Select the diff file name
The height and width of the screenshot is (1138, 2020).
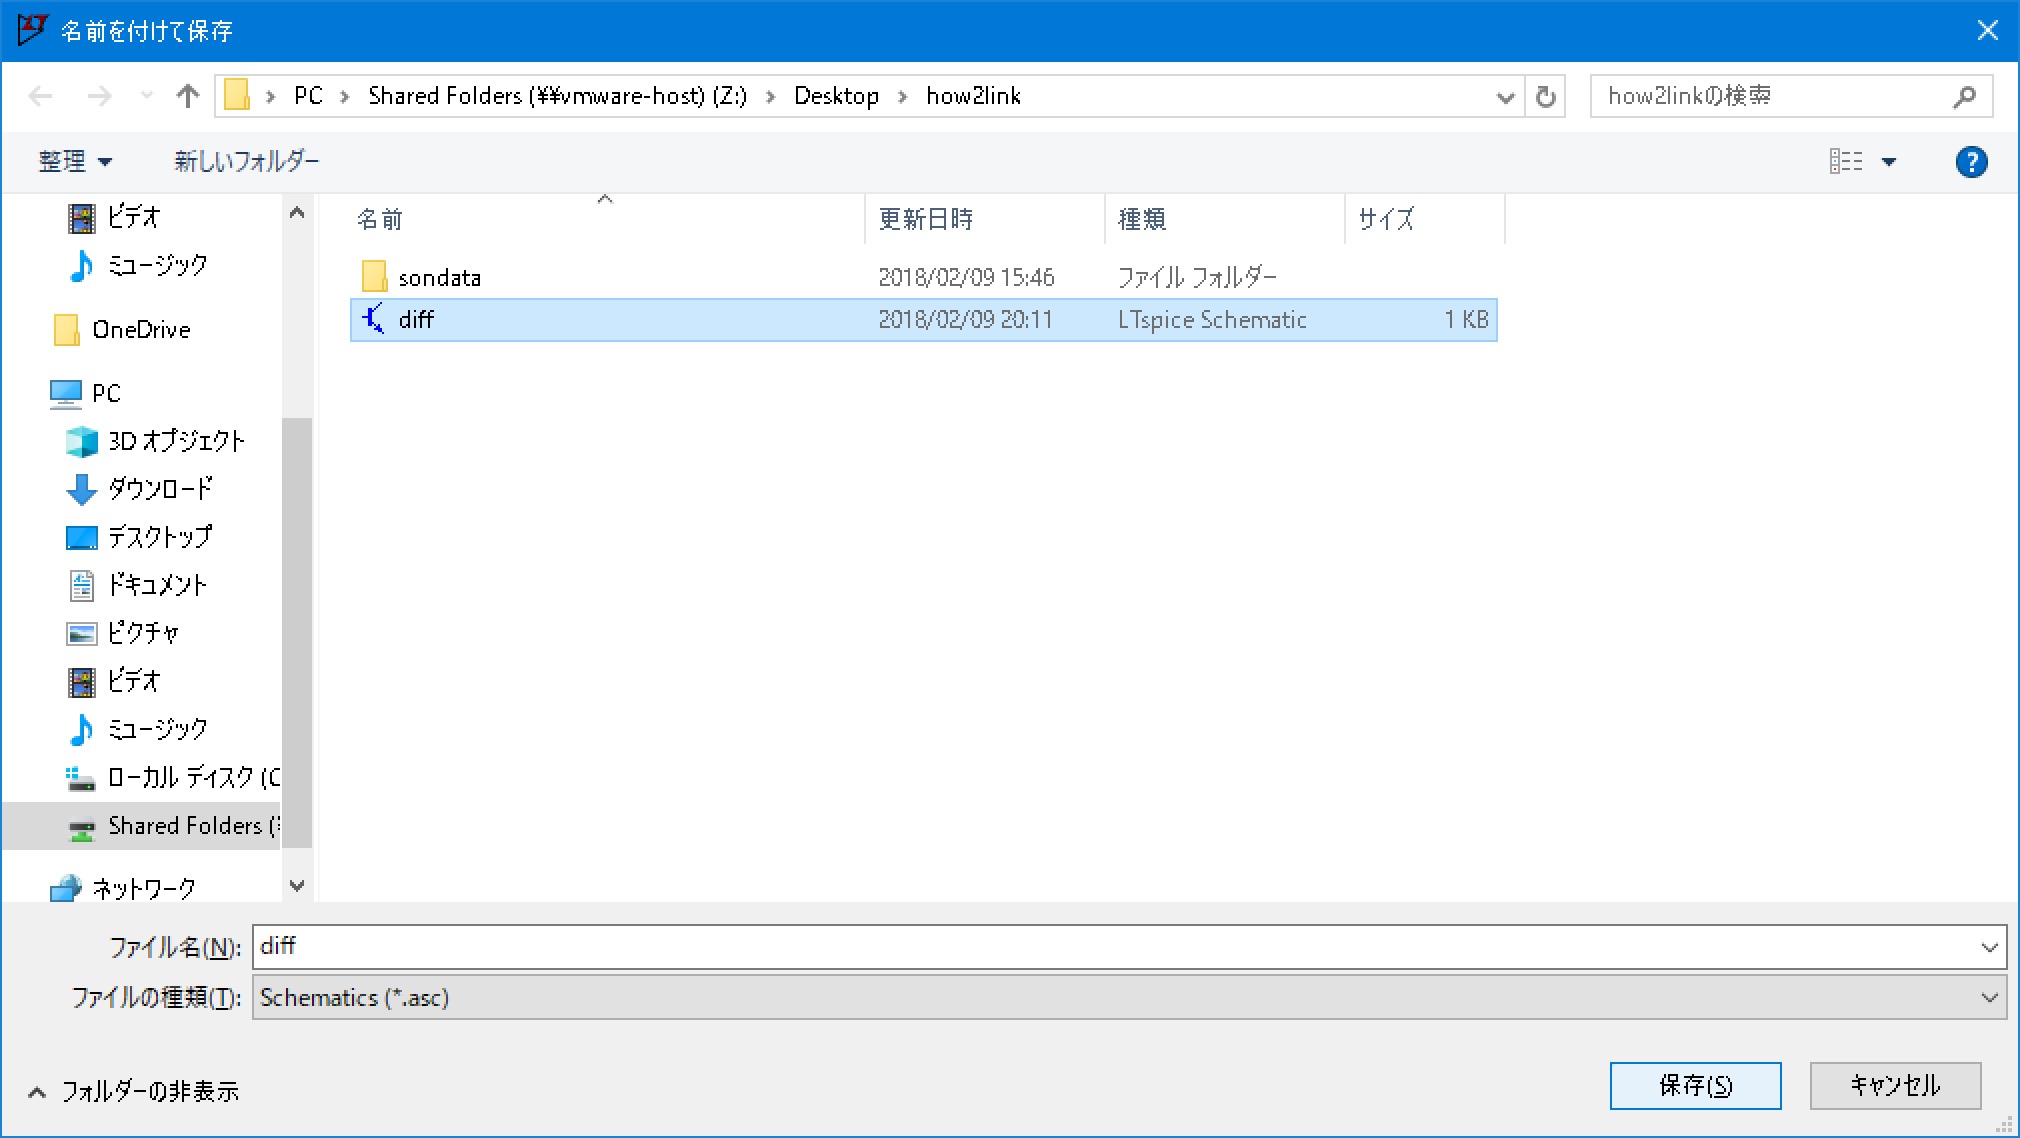click(416, 320)
